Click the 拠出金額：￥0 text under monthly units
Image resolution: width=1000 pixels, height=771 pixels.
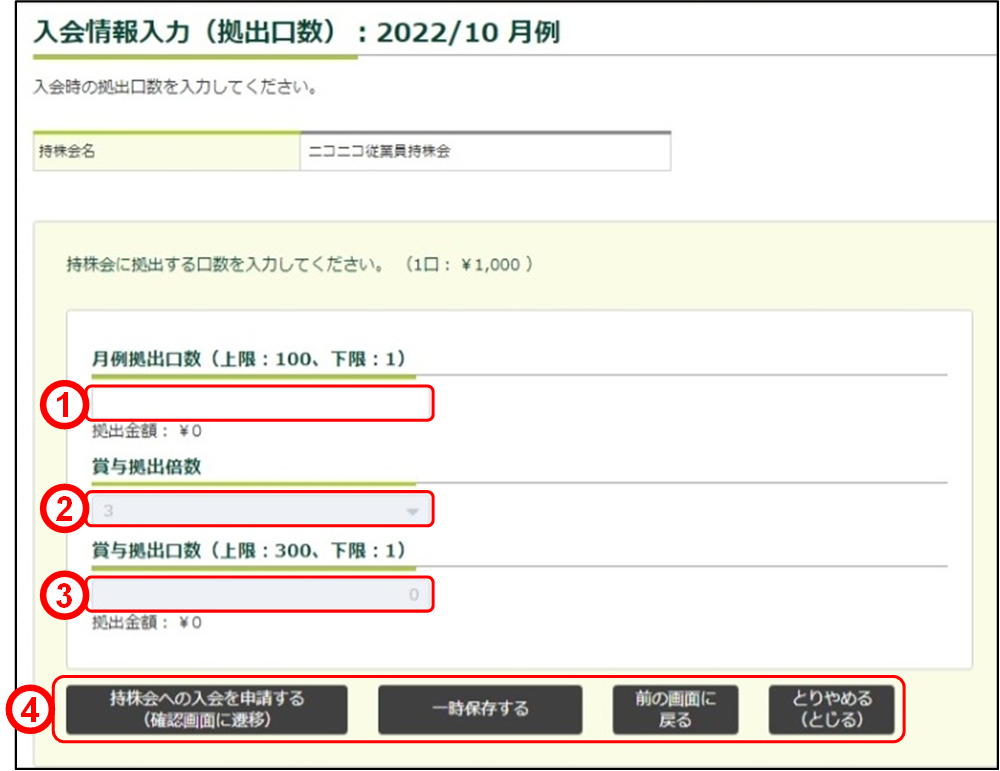145,429
